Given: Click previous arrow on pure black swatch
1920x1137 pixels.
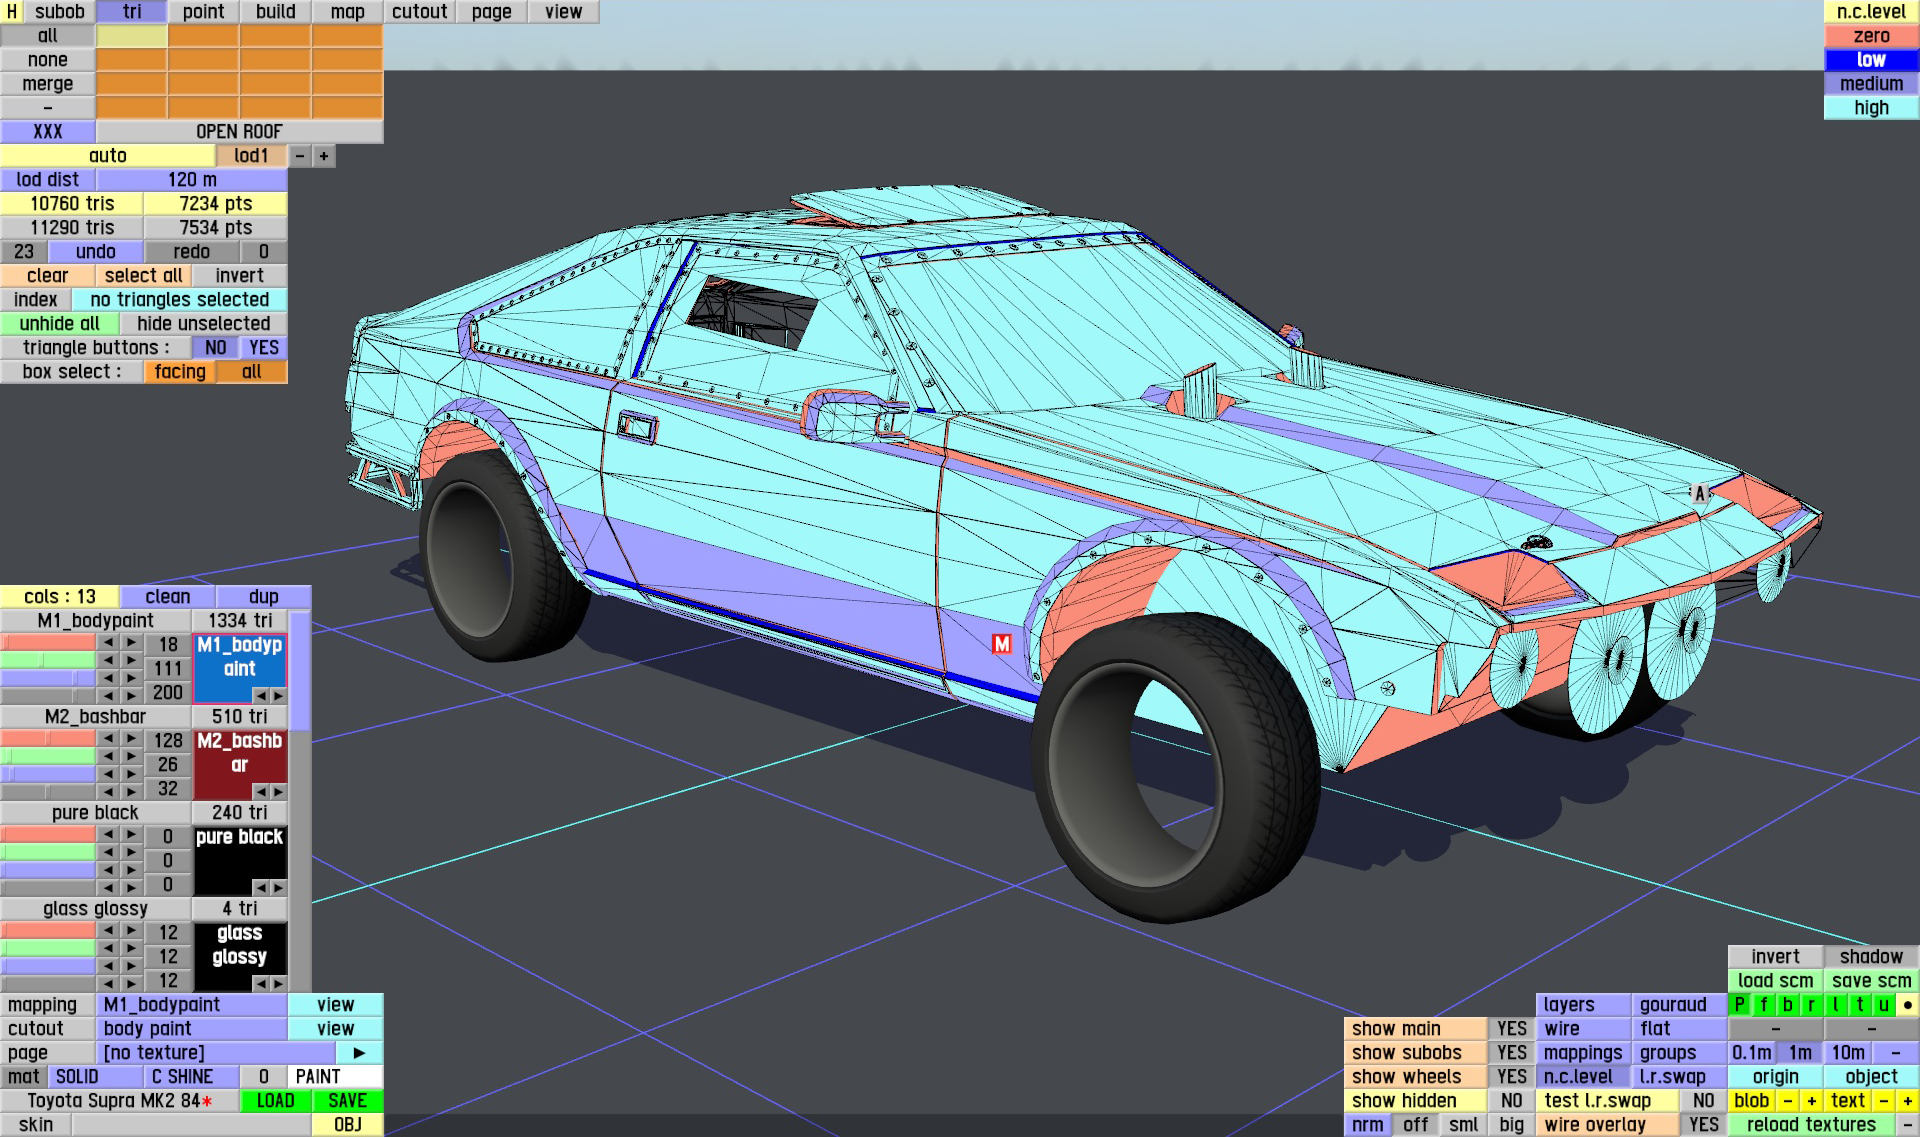Looking at the screenshot, I should pyautogui.click(x=261, y=887).
